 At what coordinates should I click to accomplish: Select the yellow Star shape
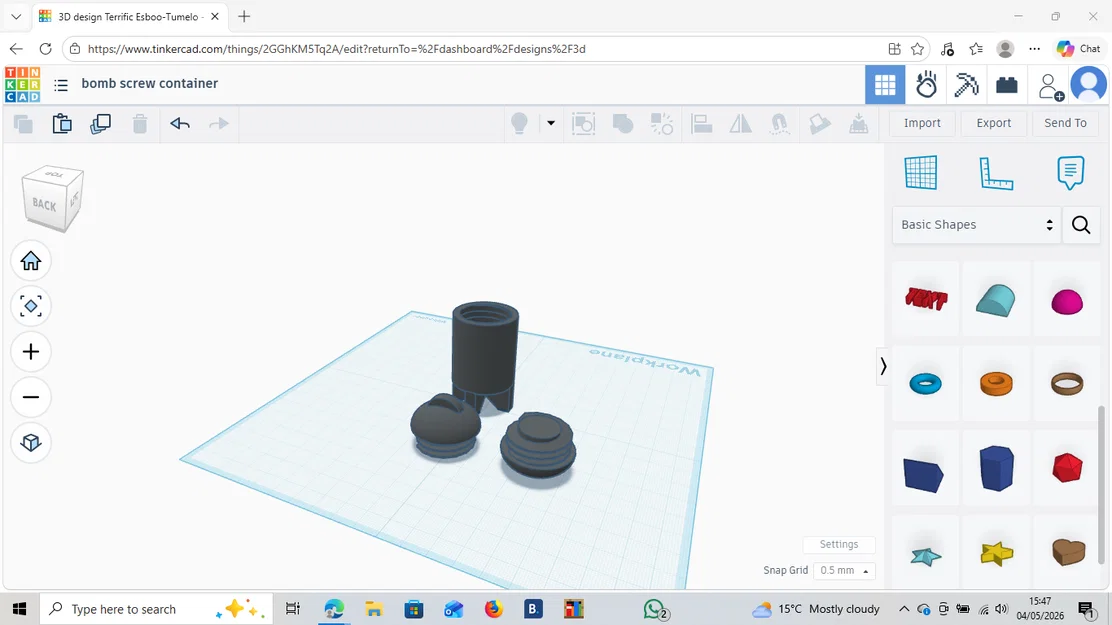pyautogui.click(x=996, y=553)
